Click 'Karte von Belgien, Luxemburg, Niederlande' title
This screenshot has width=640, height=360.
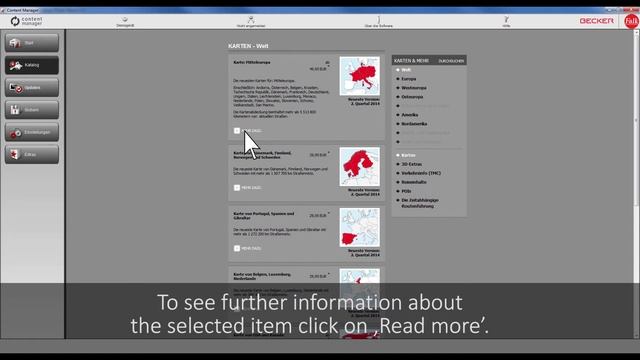pyautogui.click(x=262, y=276)
